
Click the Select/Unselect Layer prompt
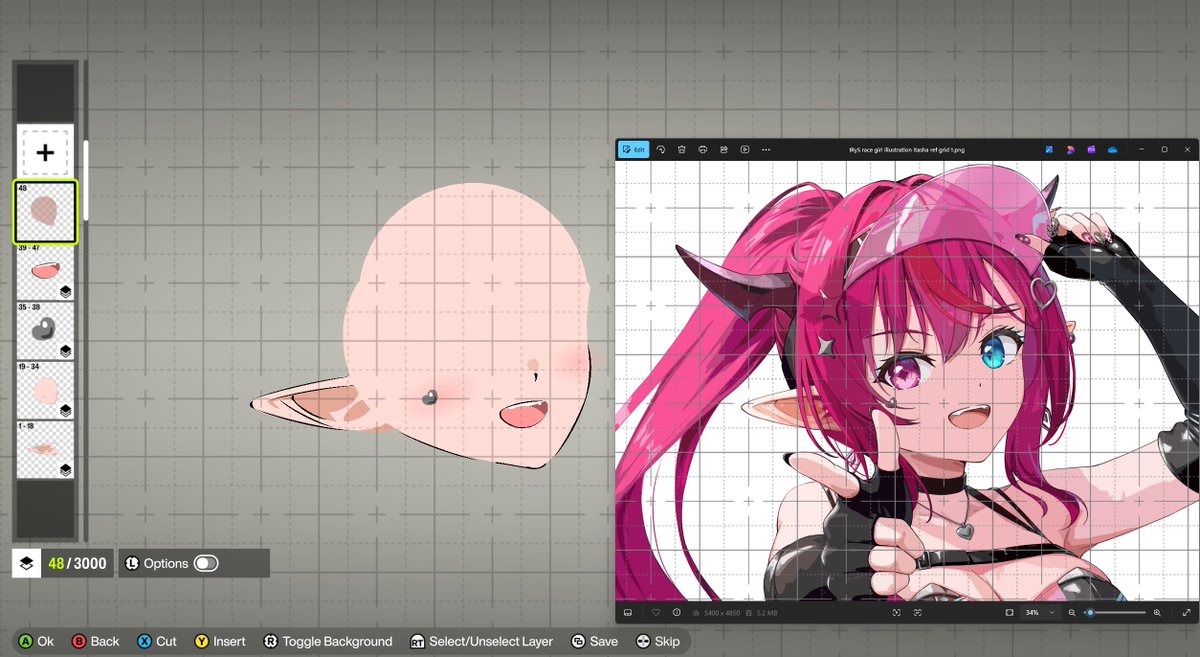pos(482,641)
